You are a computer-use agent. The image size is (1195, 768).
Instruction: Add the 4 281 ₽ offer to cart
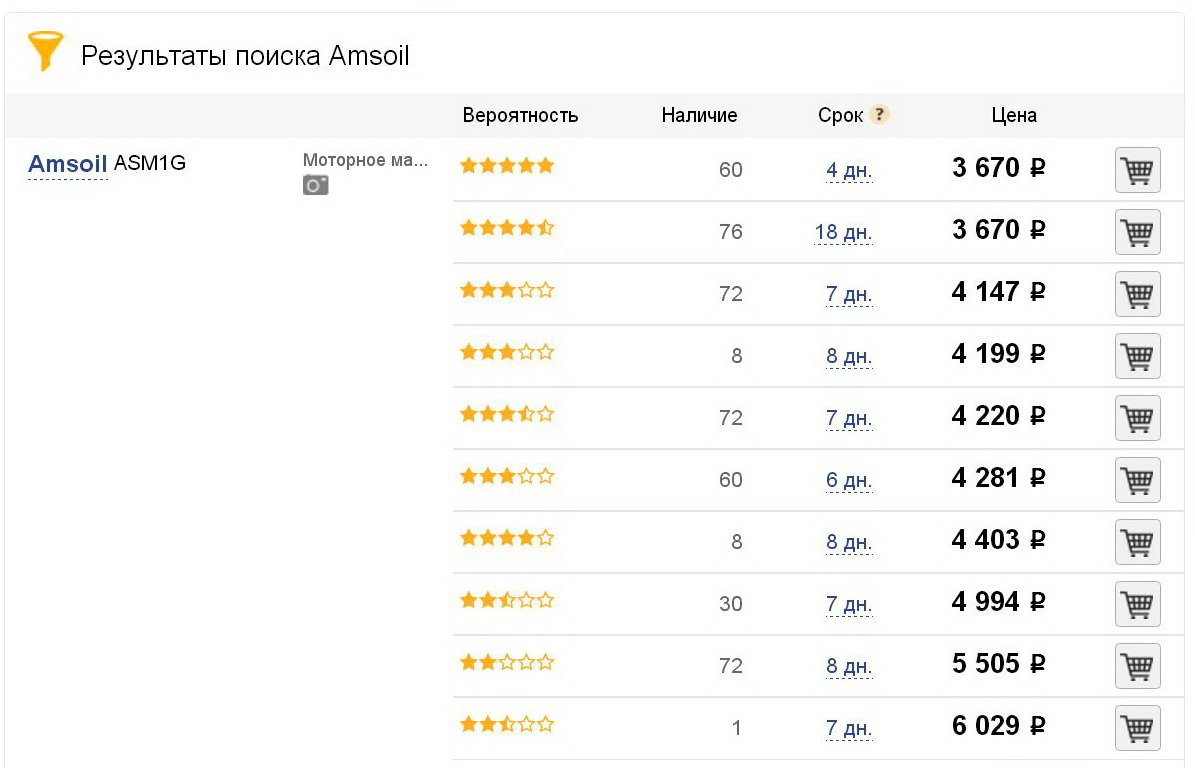(x=1138, y=480)
